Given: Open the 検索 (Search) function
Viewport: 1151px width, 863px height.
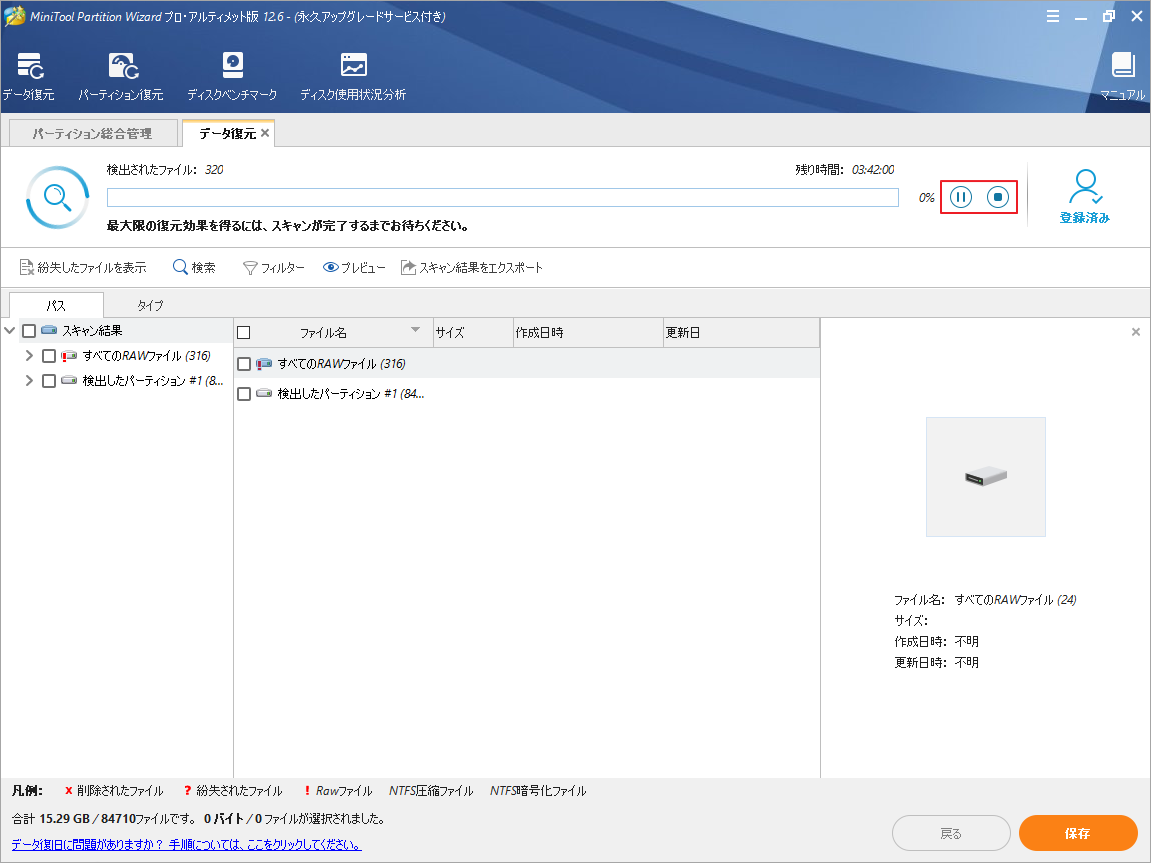Looking at the screenshot, I should (x=194, y=267).
